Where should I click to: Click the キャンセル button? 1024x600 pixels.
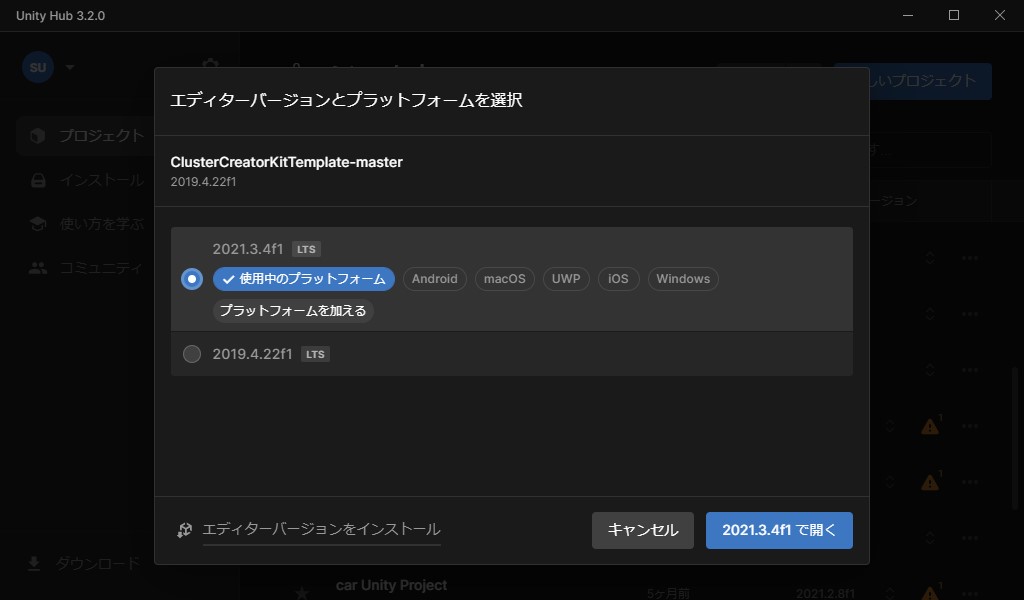tap(642, 530)
